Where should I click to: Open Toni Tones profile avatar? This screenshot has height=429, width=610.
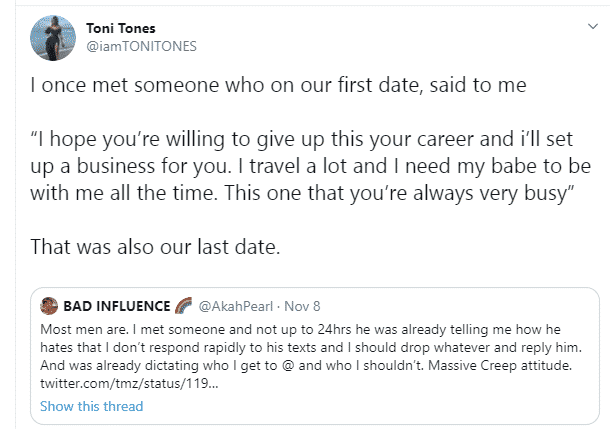pyautogui.click(x=53, y=38)
